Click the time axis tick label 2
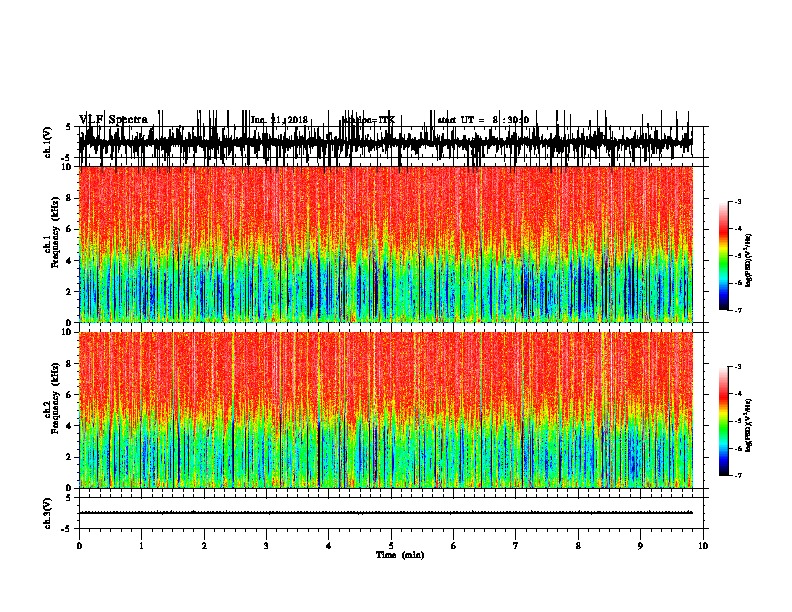792x612 pixels. point(204,546)
